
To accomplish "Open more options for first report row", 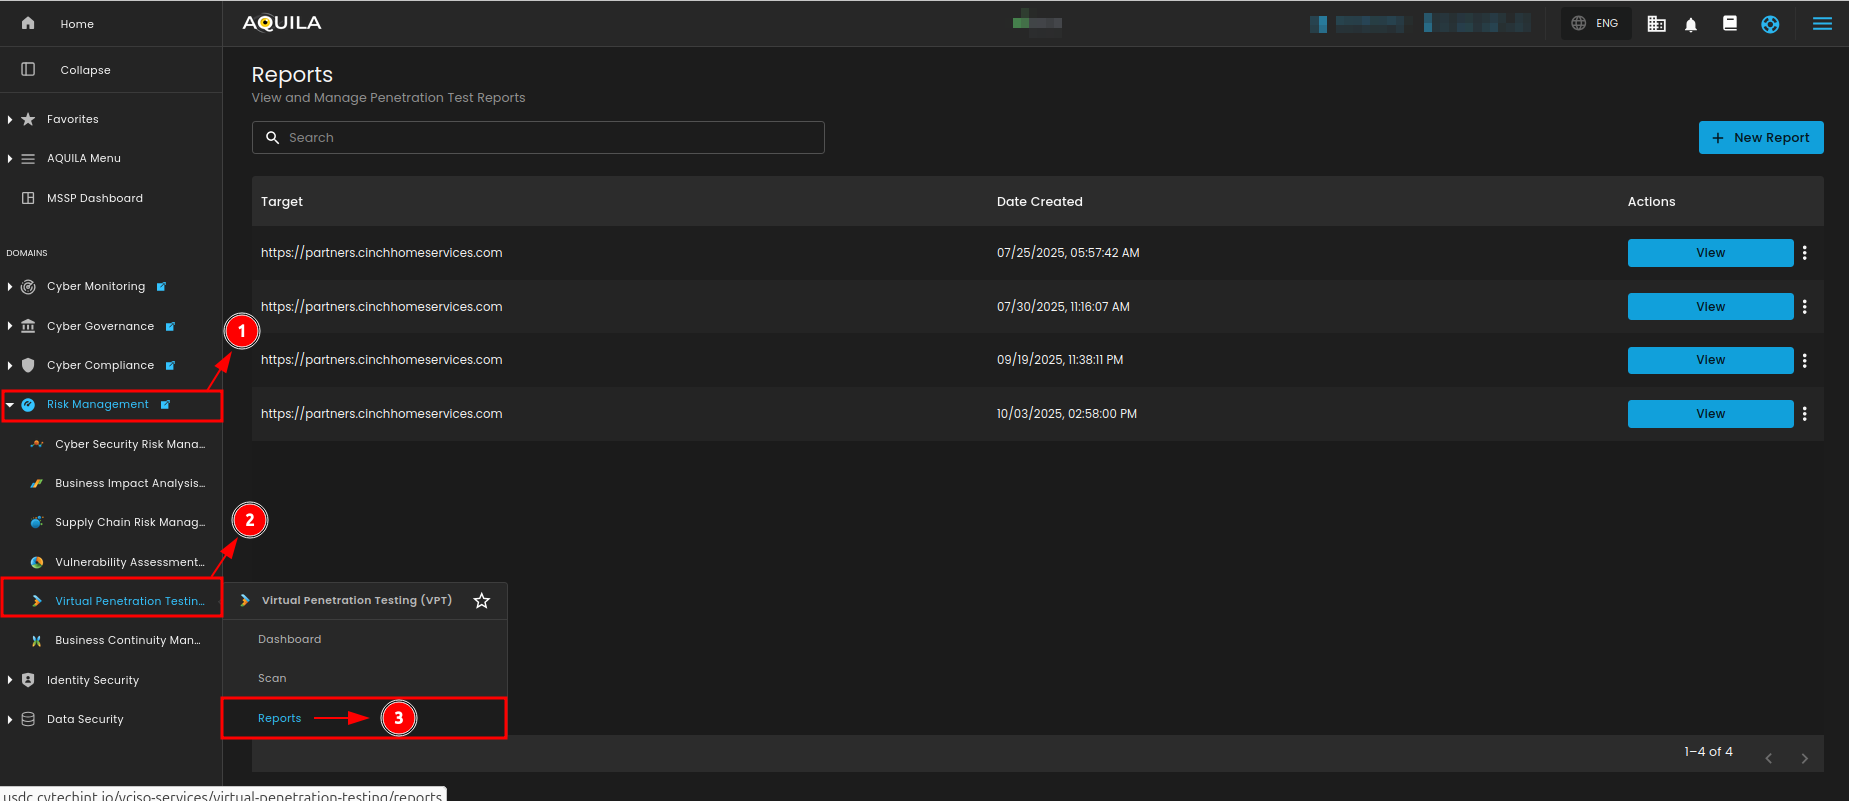I will (x=1805, y=253).
